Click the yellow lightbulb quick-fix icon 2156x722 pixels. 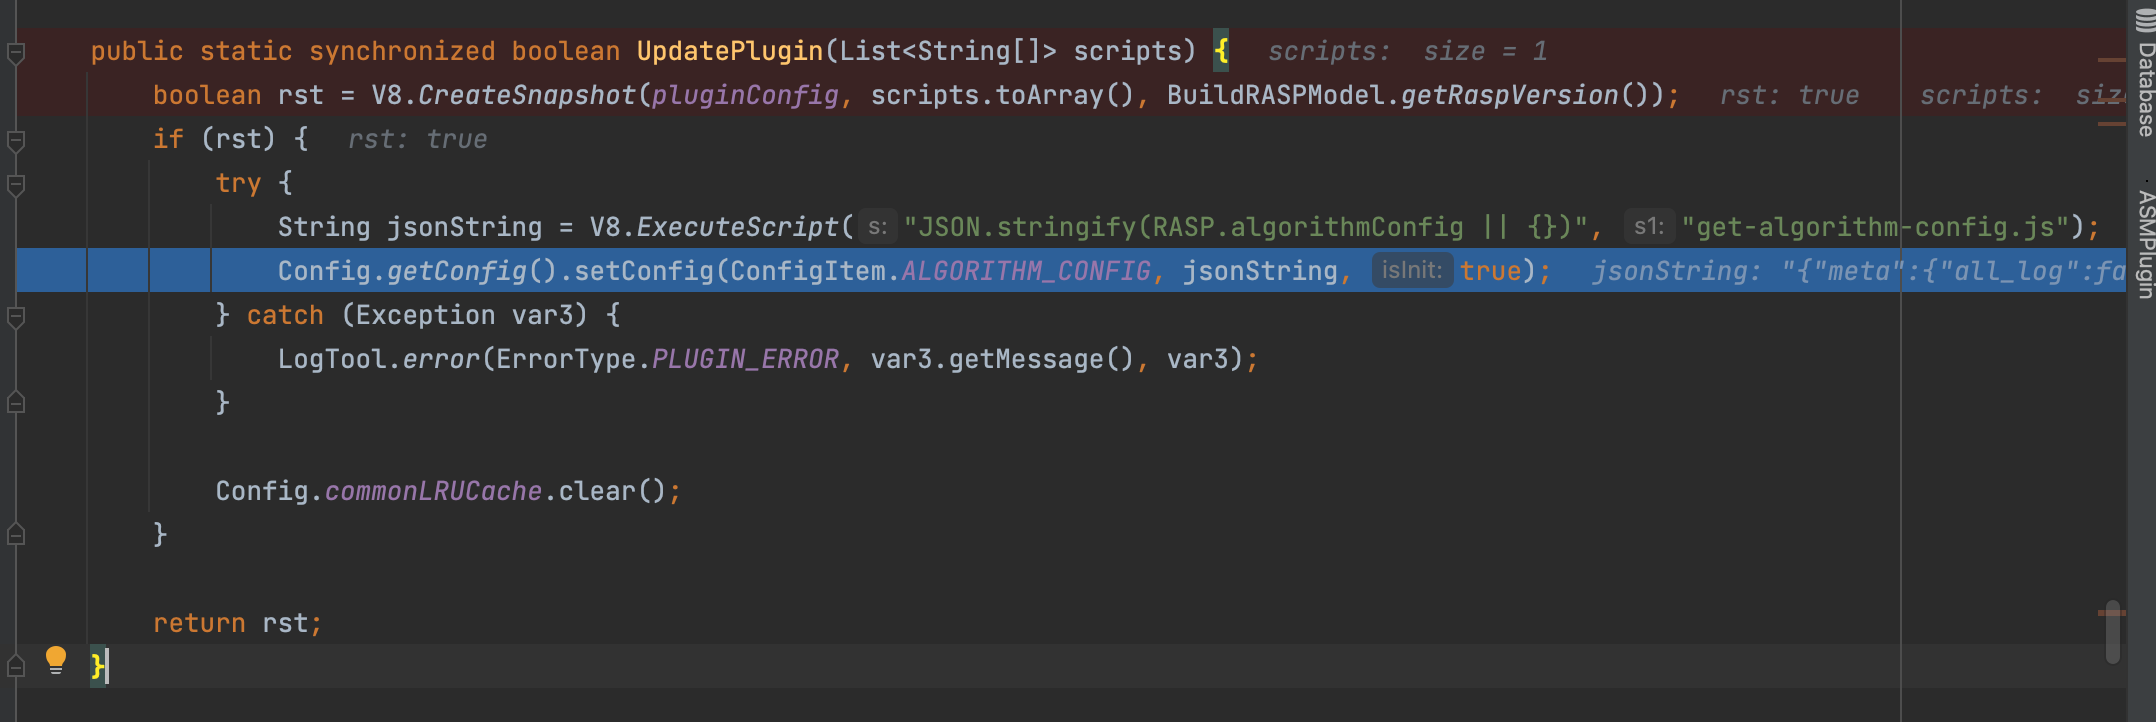click(x=56, y=659)
